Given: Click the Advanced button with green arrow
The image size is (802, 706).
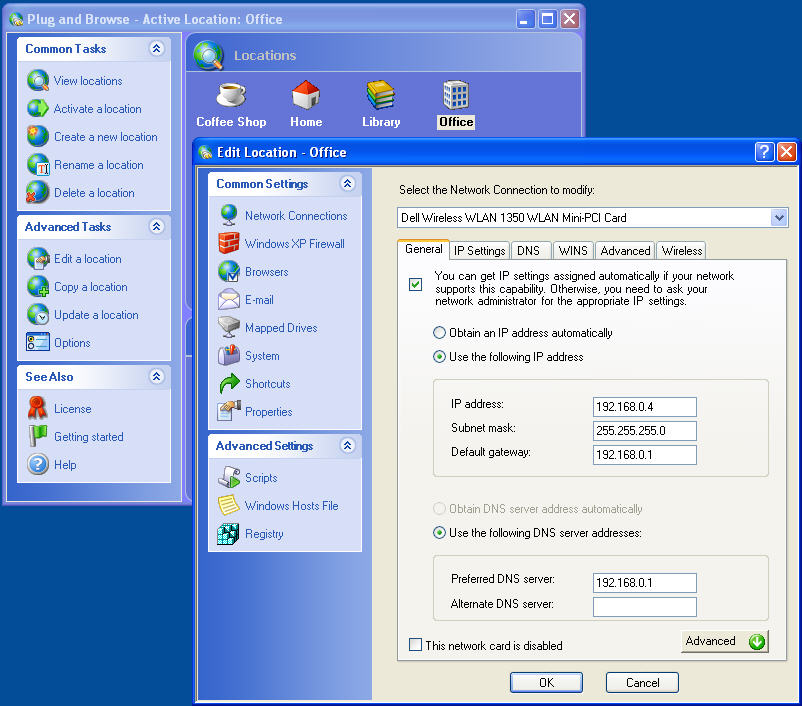Looking at the screenshot, I should 725,641.
